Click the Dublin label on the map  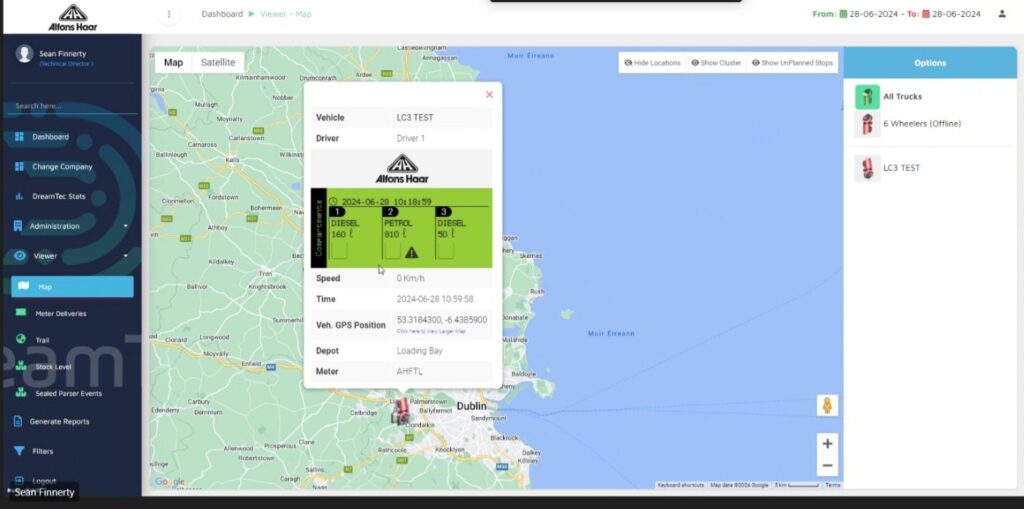(472, 406)
